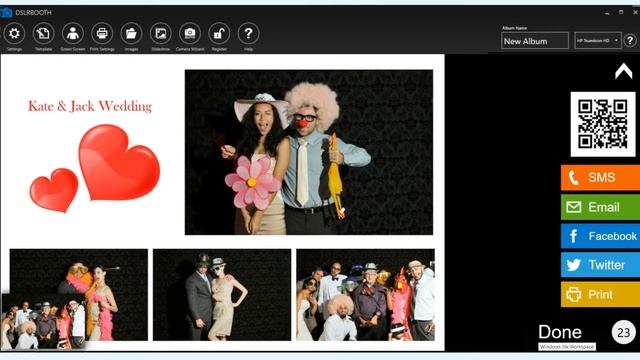Click the 23 countdown circle
This screenshot has height=360, width=640.
[623, 333]
